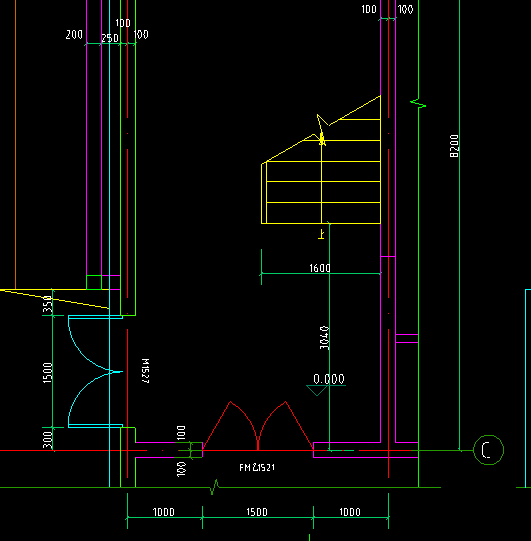The image size is (531, 541).
Task: Select the 1600 dimension text
Action: point(320,268)
